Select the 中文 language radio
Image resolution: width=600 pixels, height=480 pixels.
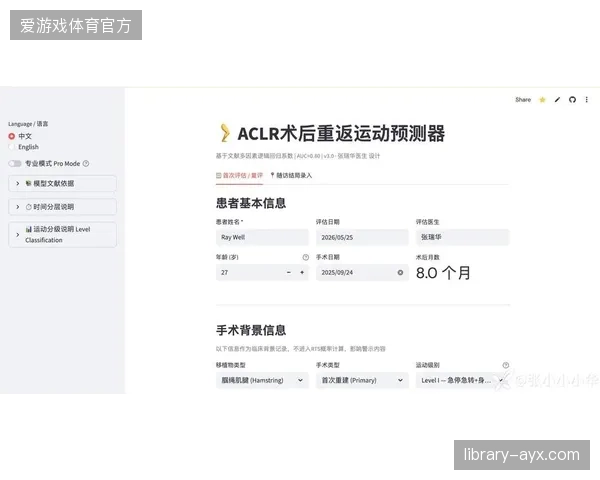click(11, 136)
